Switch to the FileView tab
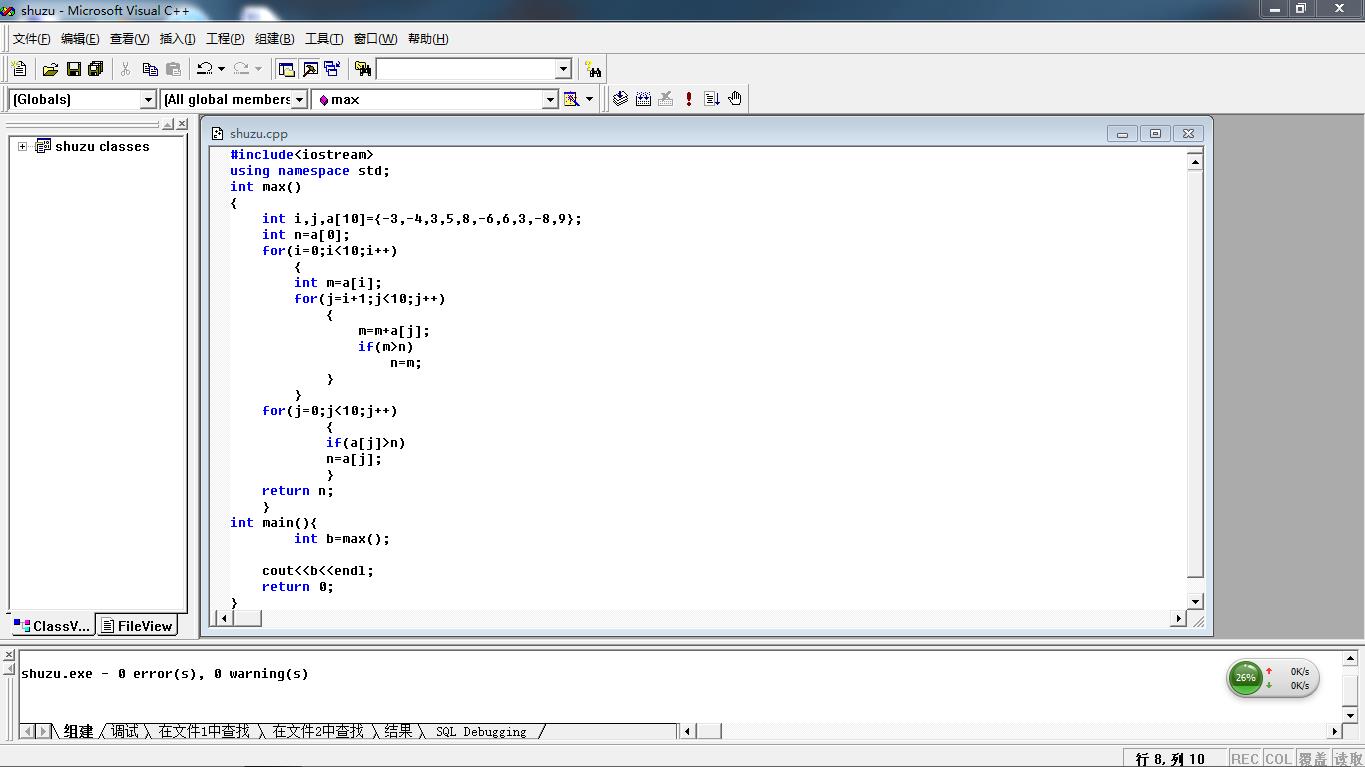The image size is (1365, 767). click(137, 626)
